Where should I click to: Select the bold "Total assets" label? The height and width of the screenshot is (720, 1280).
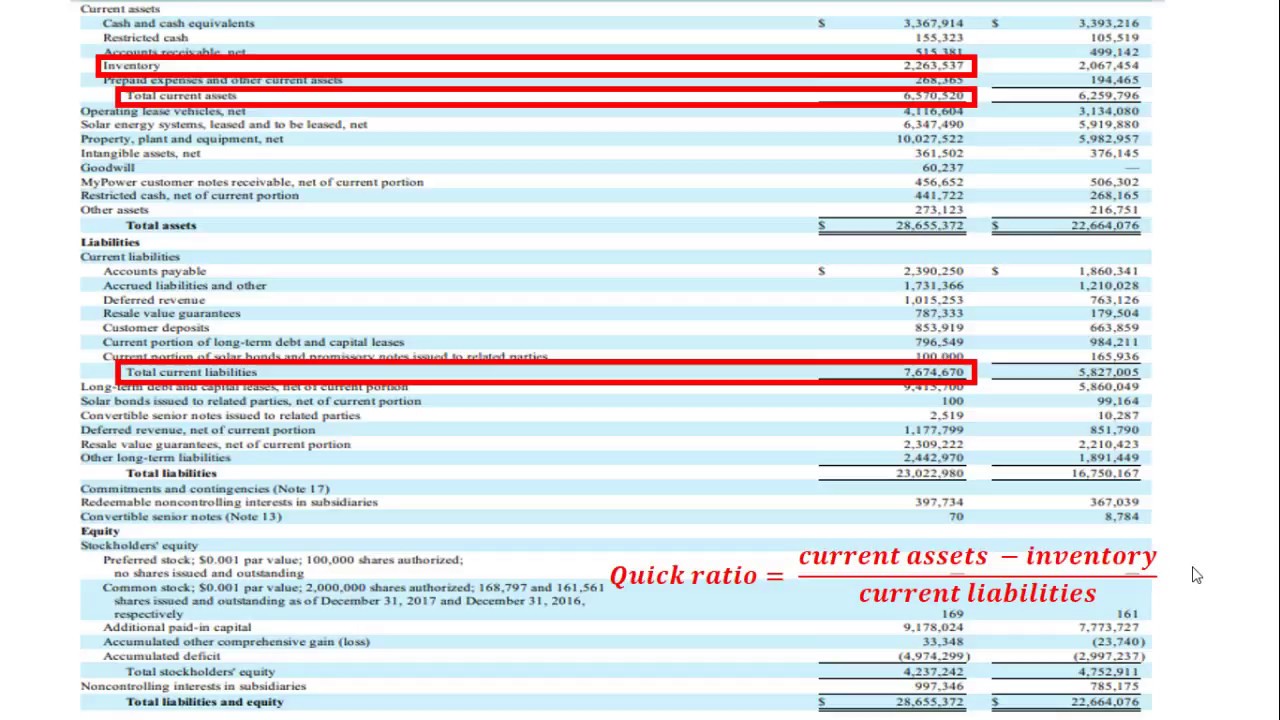[161, 226]
